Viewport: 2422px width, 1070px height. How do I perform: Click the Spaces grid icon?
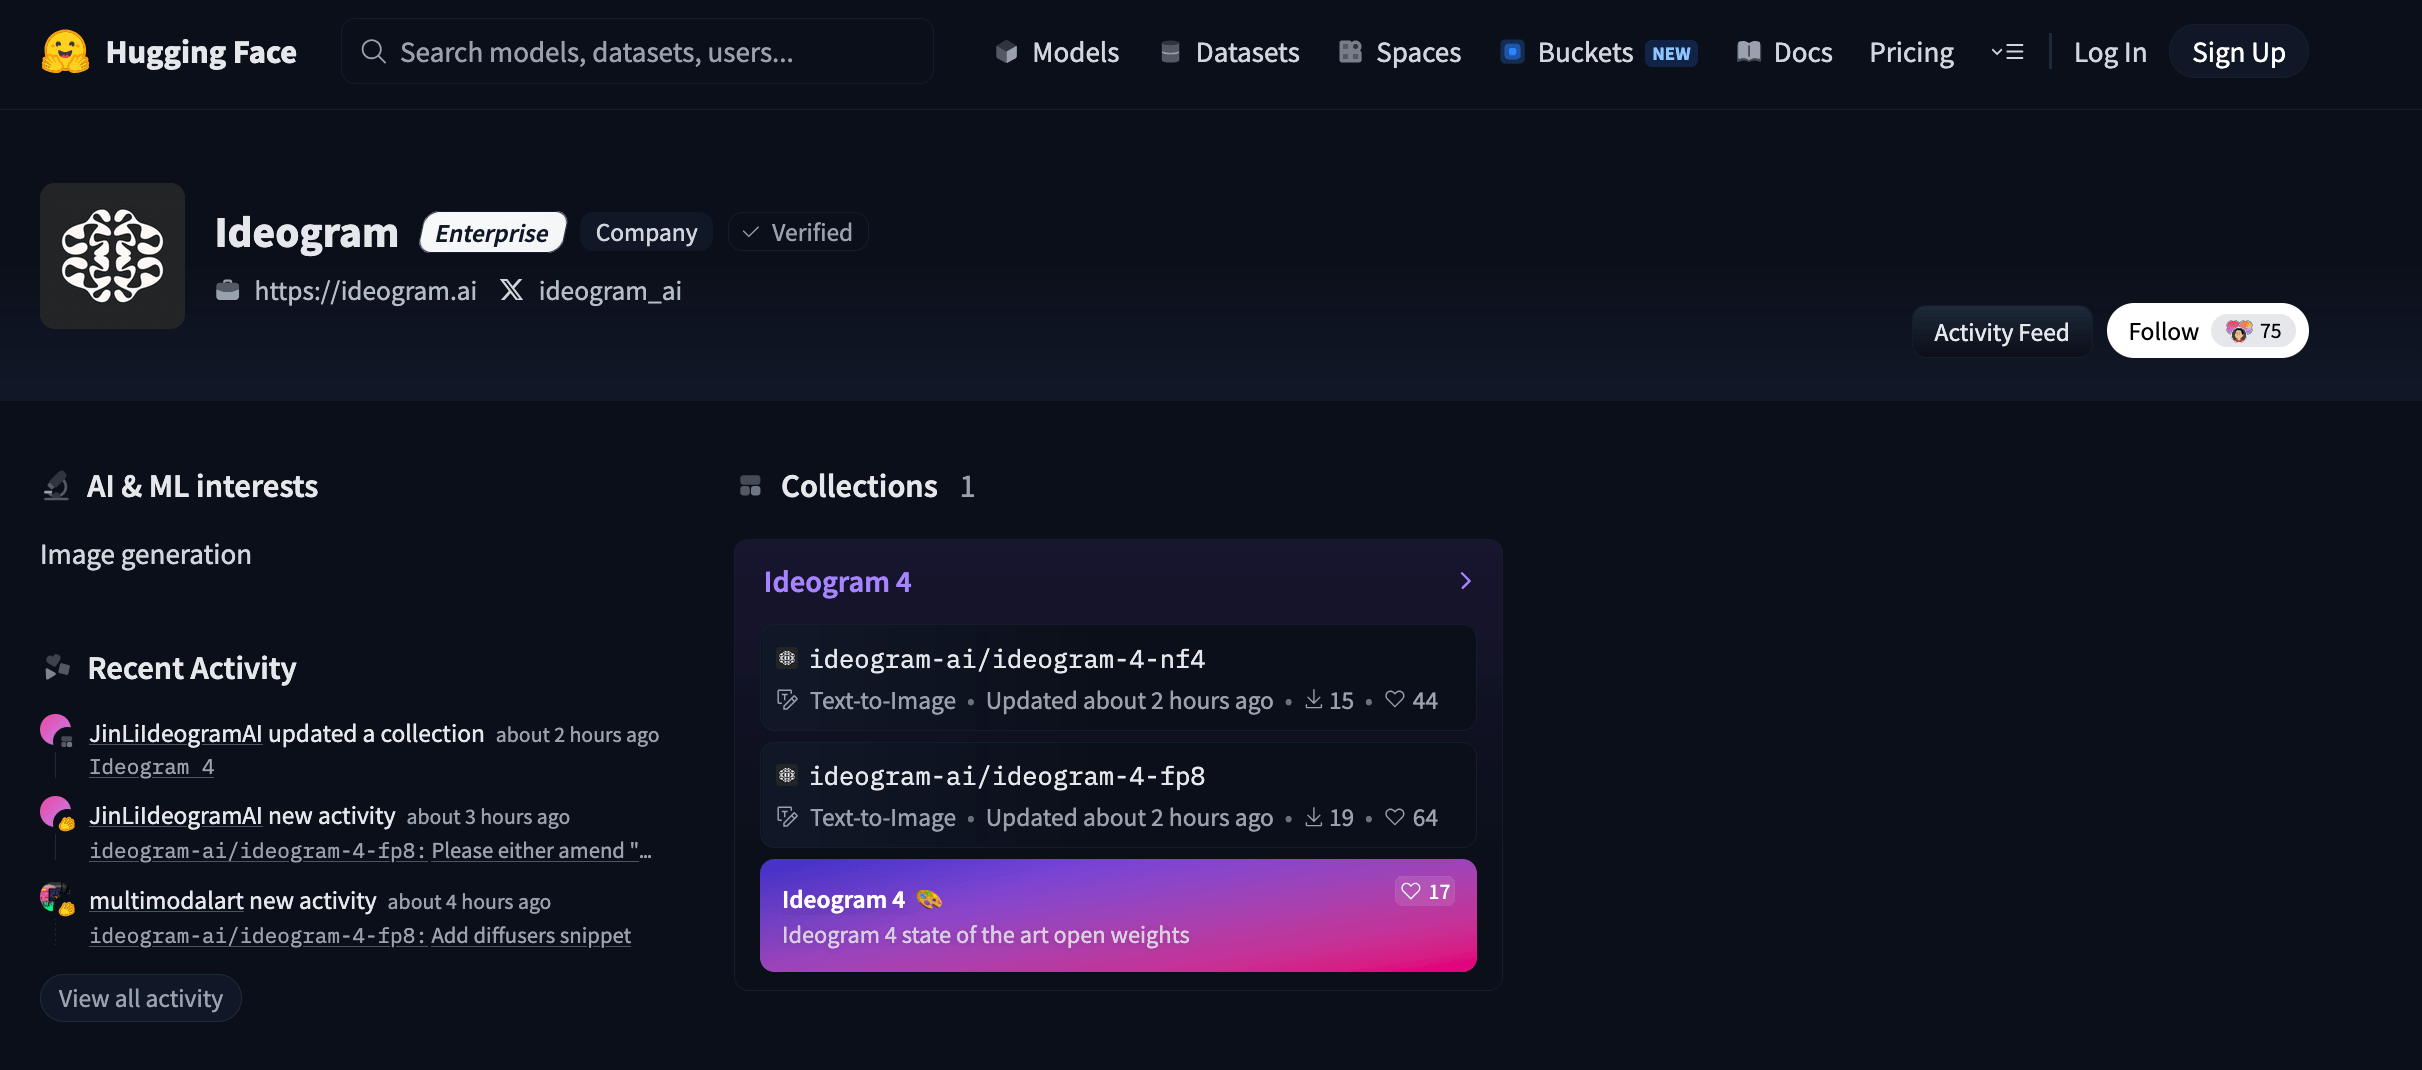[x=1350, y=51]
